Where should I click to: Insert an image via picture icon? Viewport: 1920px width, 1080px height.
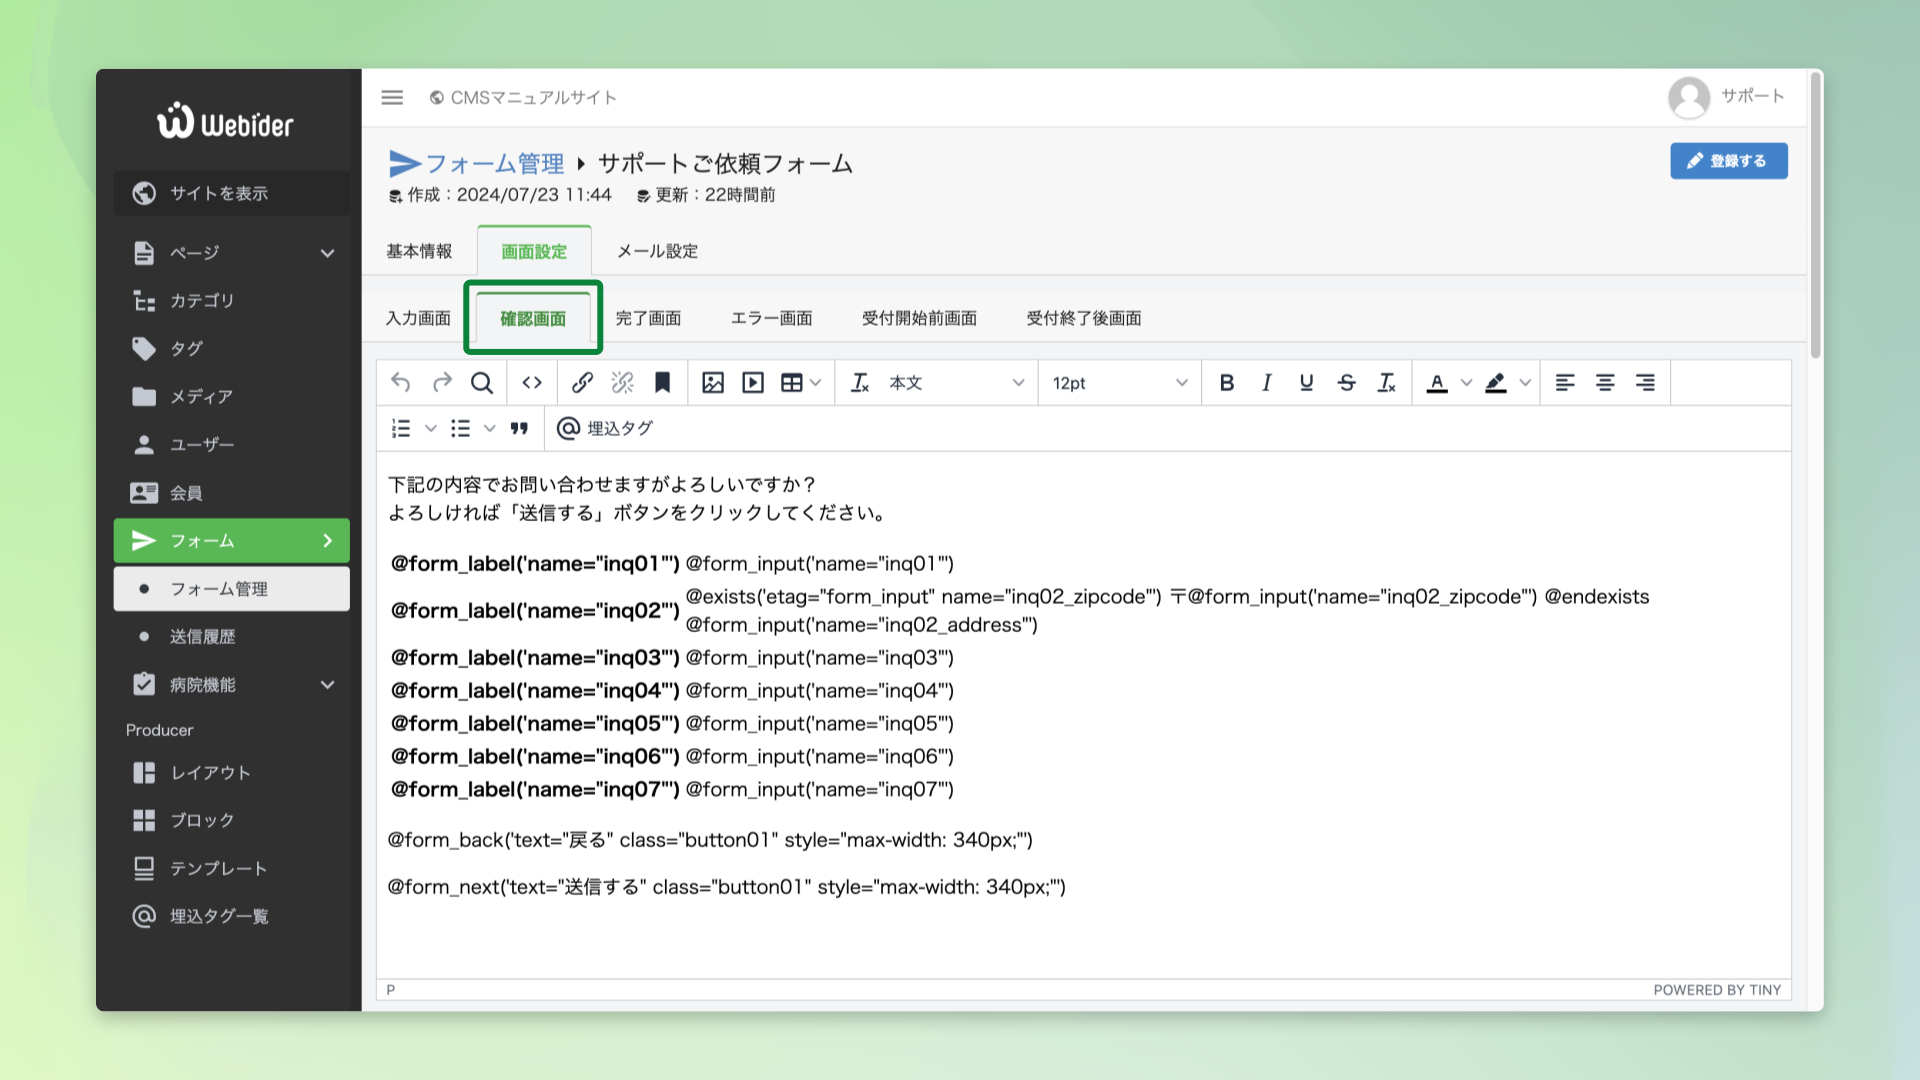click(x=713, y=383)
